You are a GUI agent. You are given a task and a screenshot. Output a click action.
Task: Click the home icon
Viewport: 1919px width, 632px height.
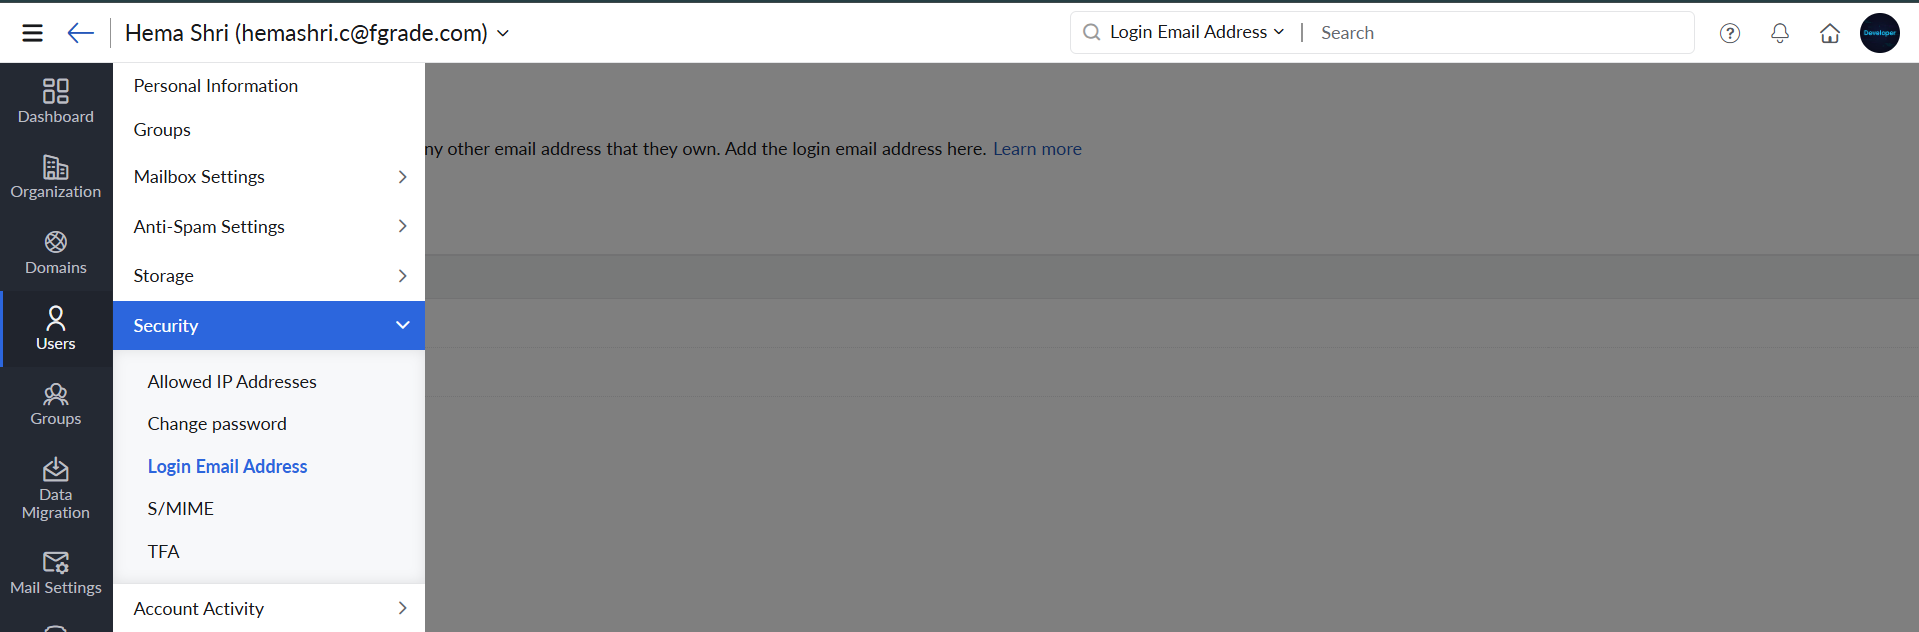point(1830,33)
